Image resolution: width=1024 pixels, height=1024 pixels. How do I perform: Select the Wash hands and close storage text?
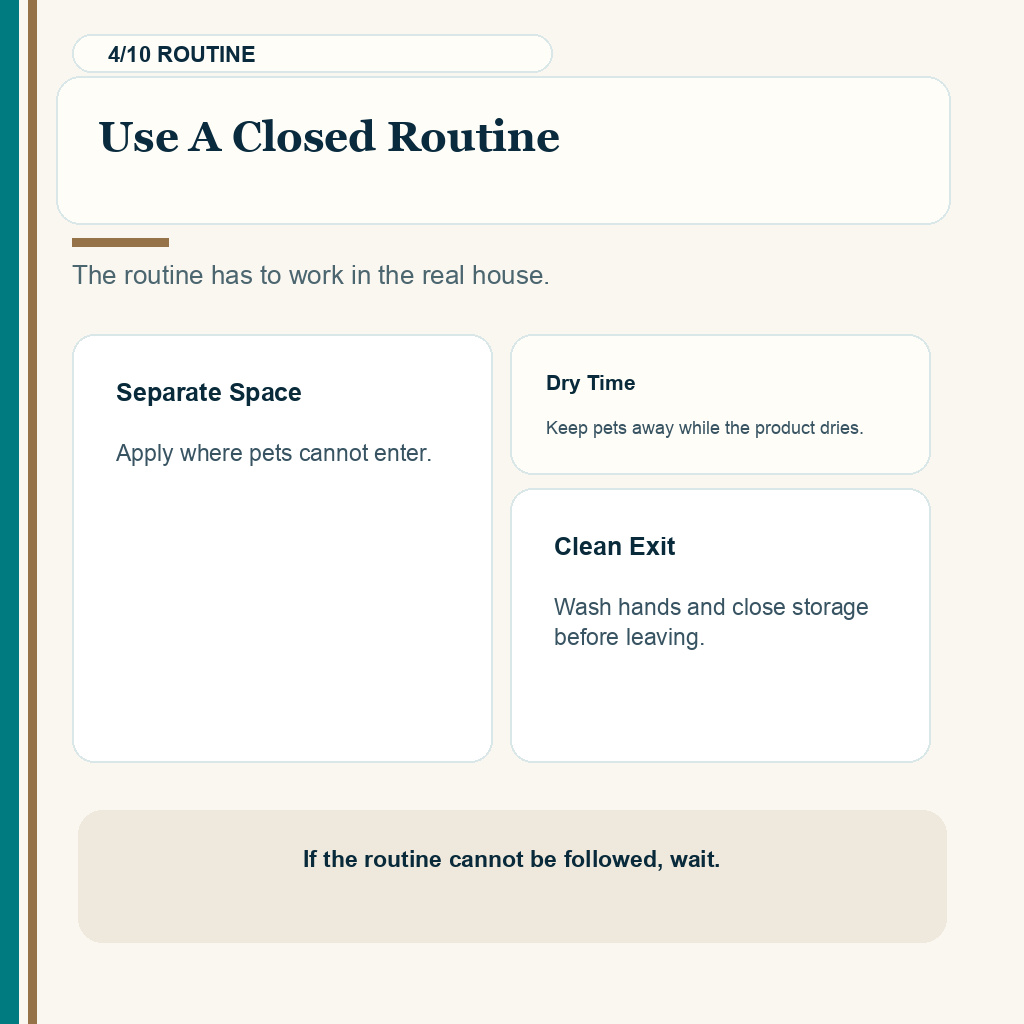tap(711, 622)
